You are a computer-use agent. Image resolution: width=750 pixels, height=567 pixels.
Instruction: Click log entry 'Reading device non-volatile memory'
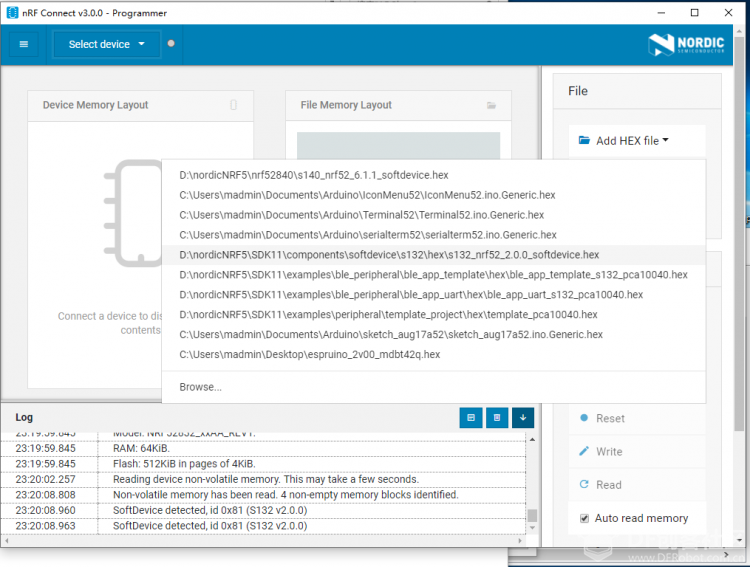click(266, 479)
